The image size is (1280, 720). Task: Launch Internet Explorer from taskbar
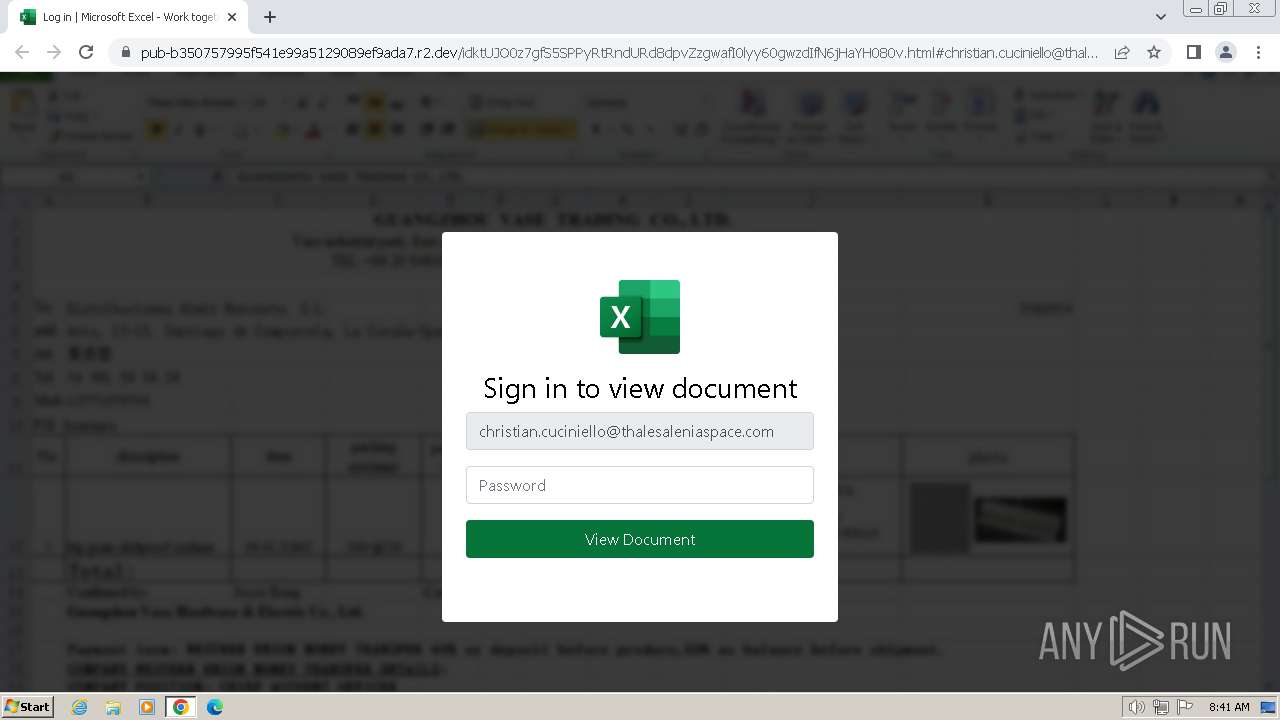pyautogui.click(x=80, y=707)
